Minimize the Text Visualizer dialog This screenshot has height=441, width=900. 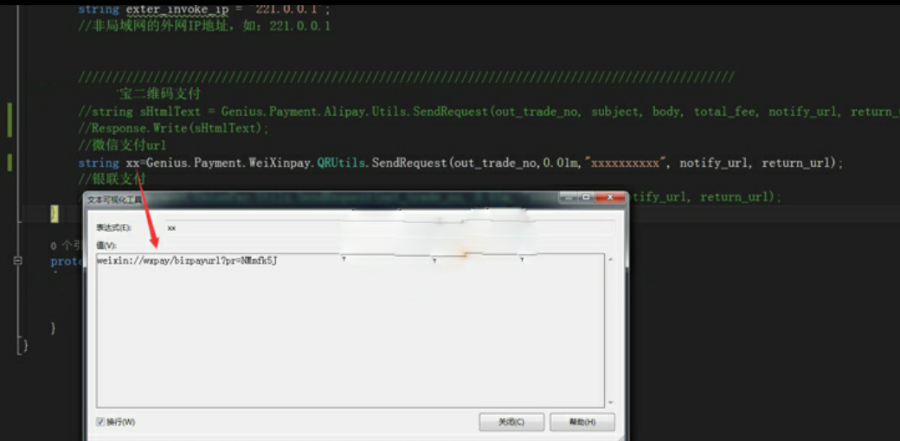(568, 198)
